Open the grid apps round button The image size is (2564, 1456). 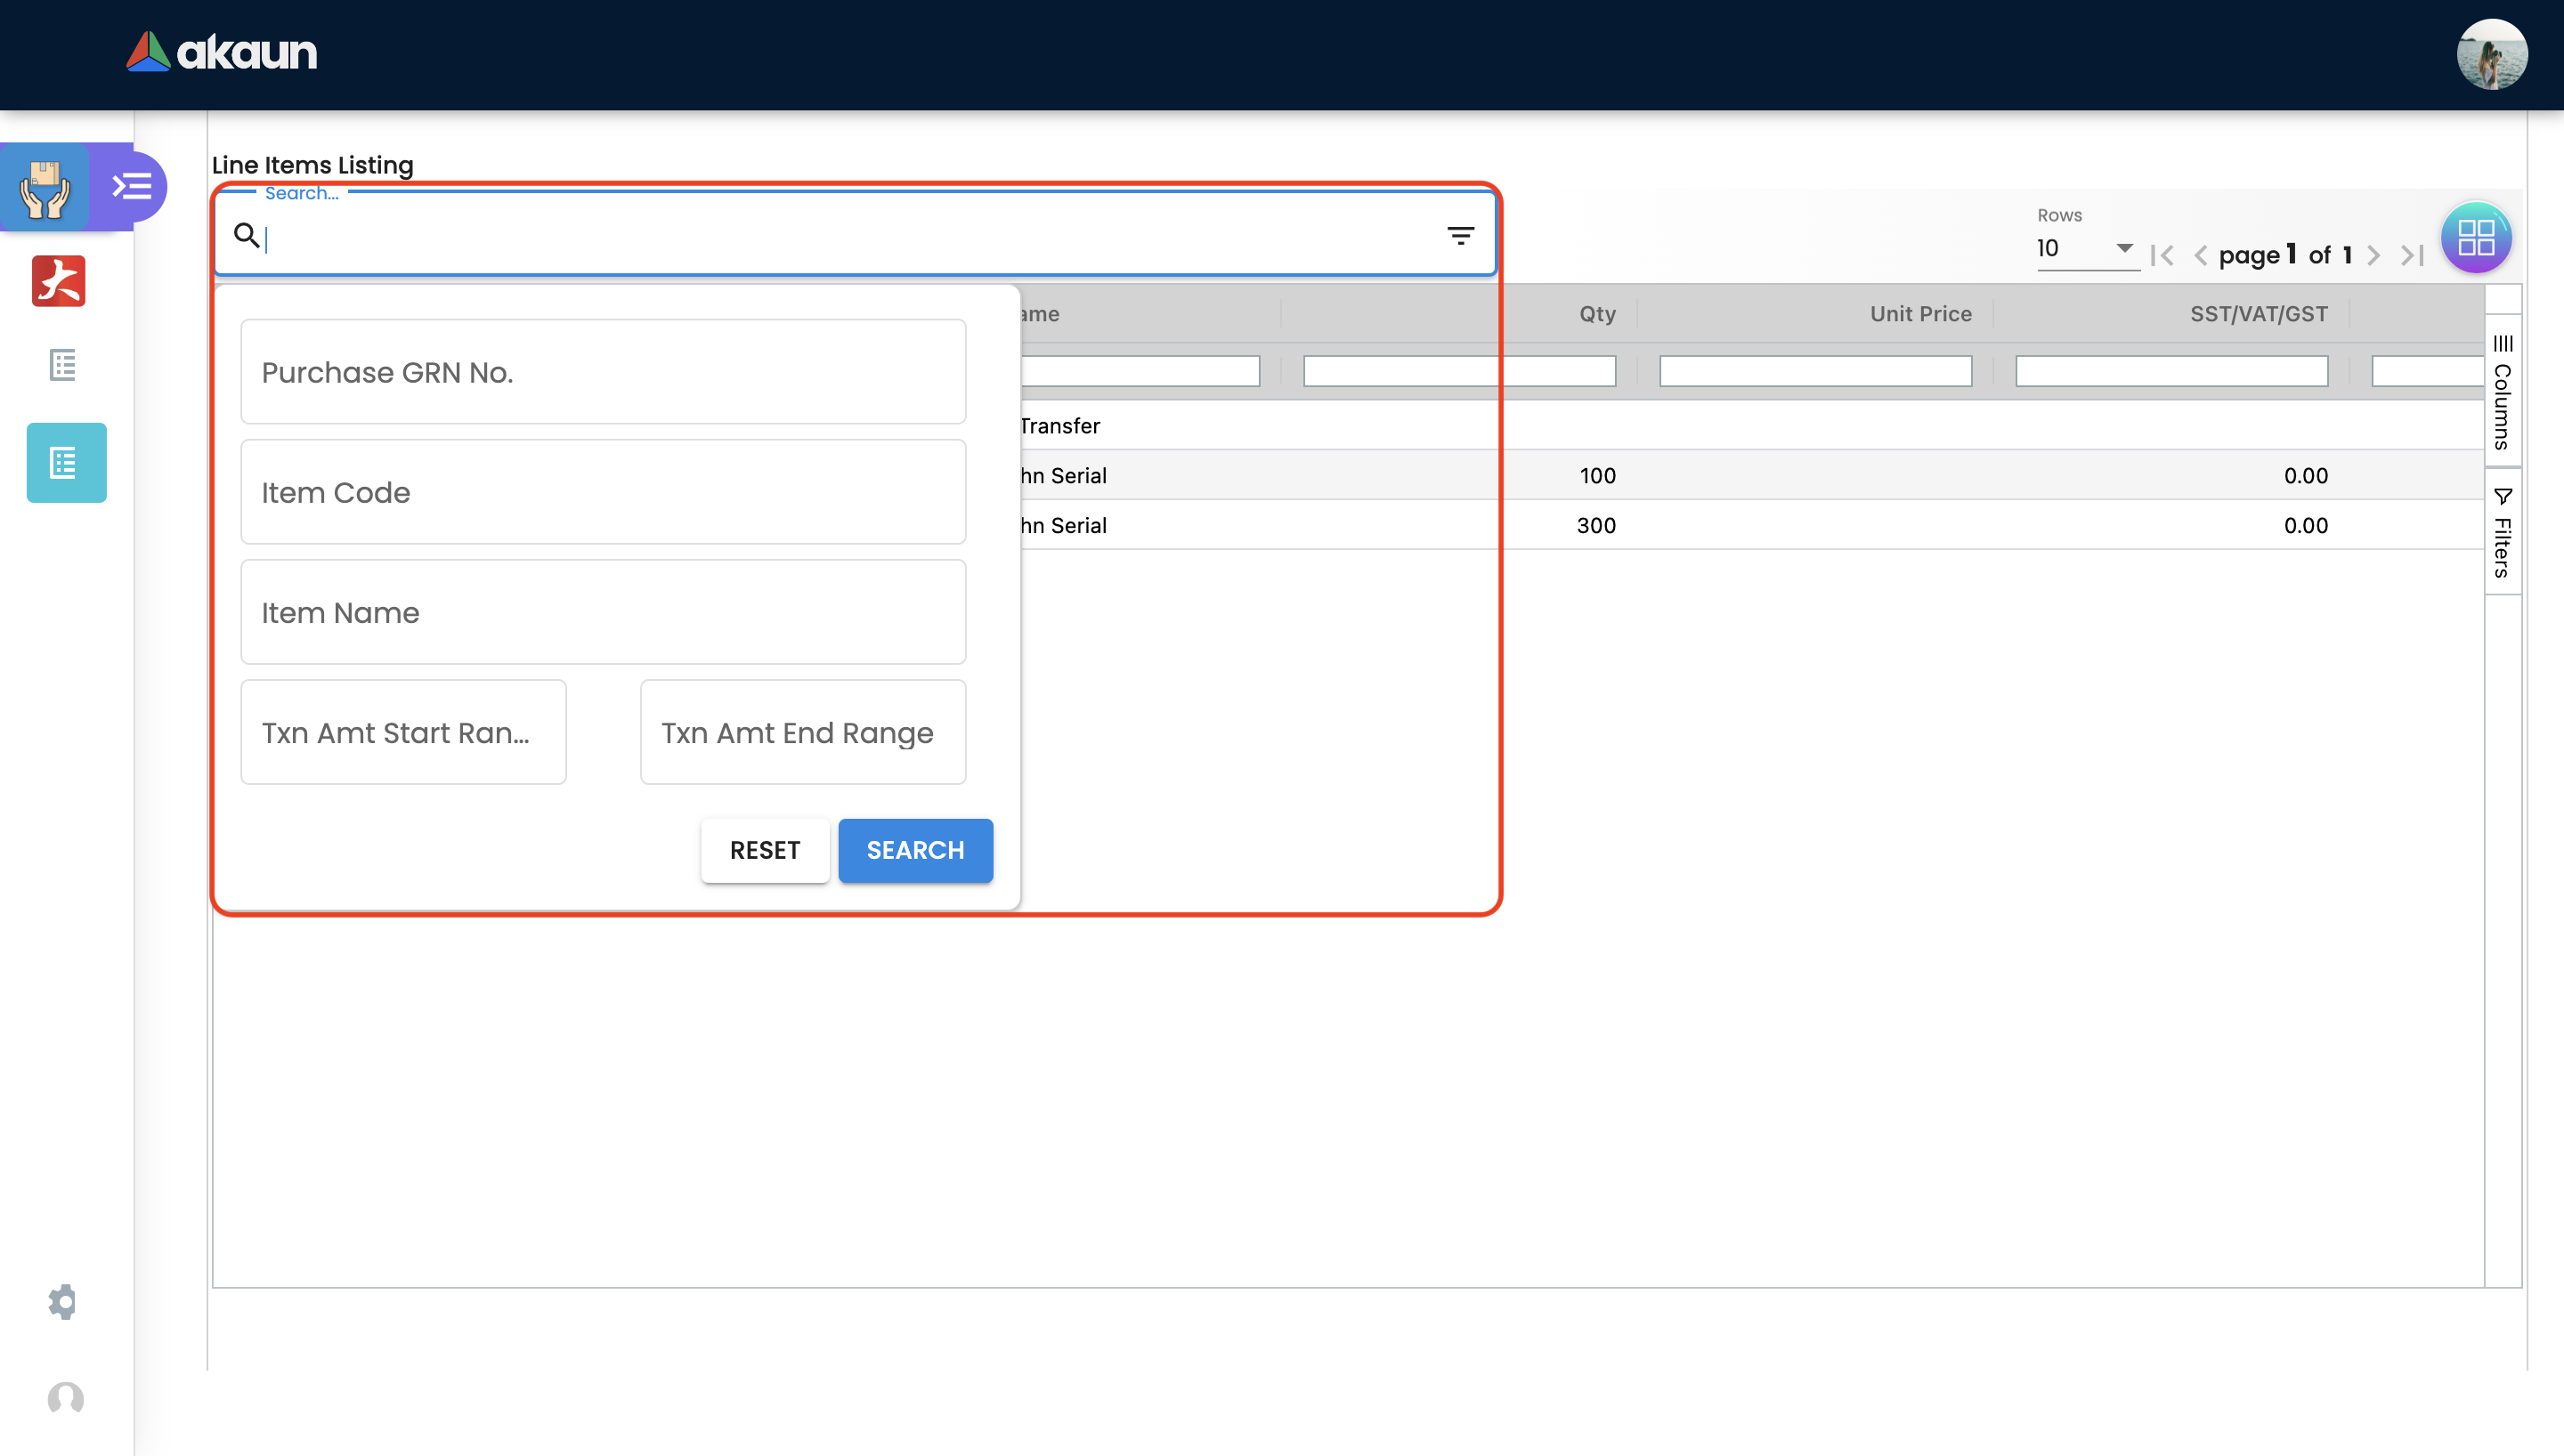(x=2476, y=238)
